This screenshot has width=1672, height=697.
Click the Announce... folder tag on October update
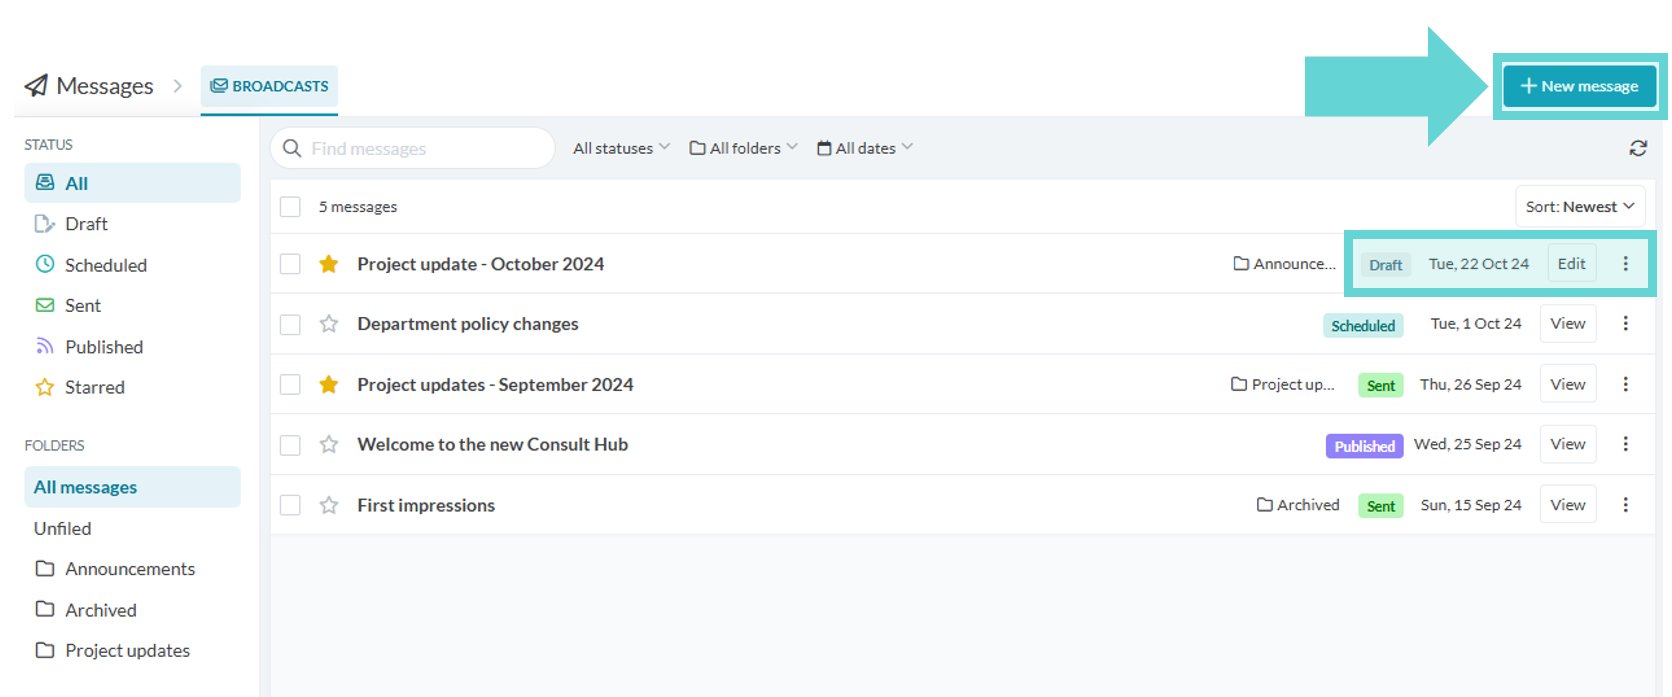[1284, 264]
